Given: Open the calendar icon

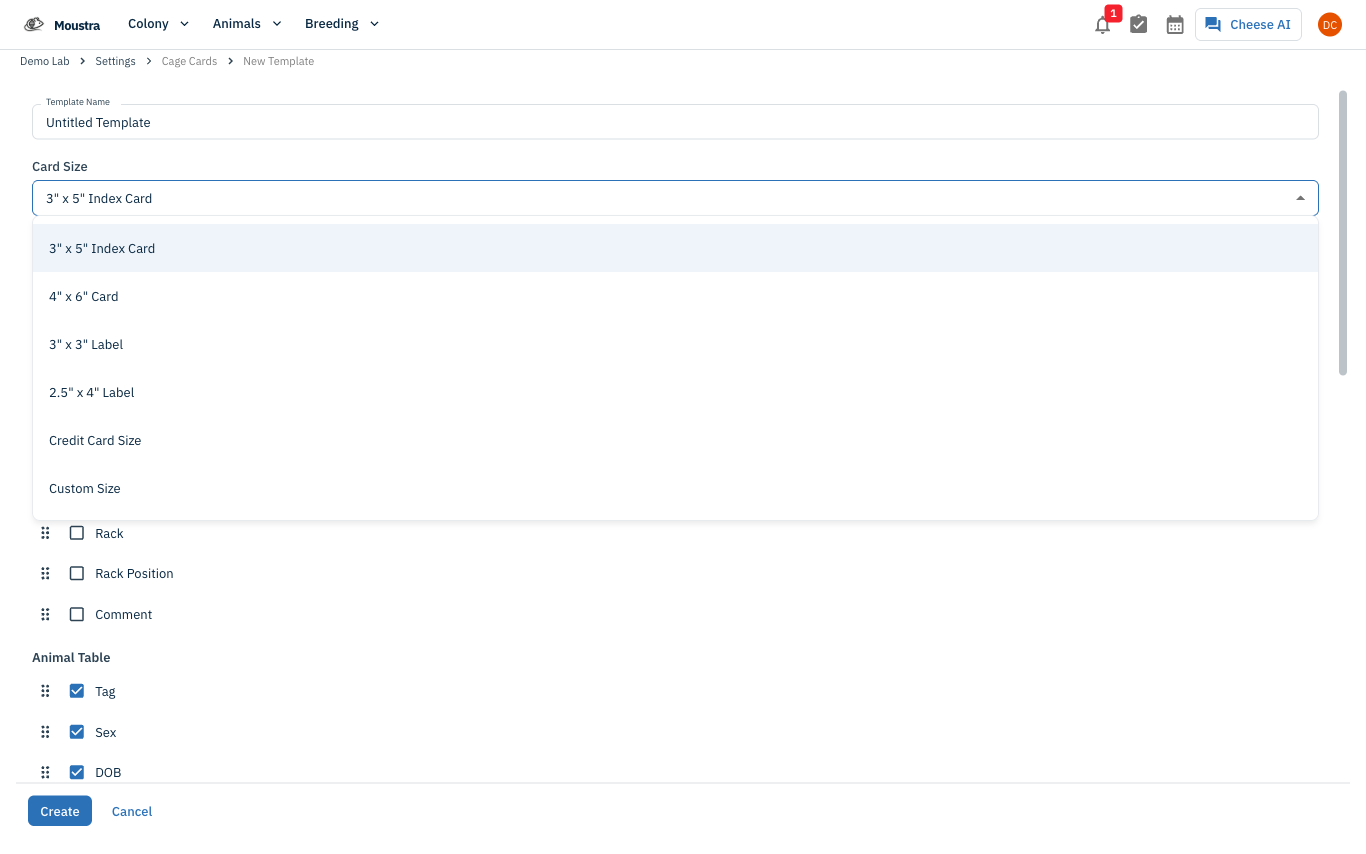Looking at the screenshot, I should pyautogui.click(x=1175, y=25).
